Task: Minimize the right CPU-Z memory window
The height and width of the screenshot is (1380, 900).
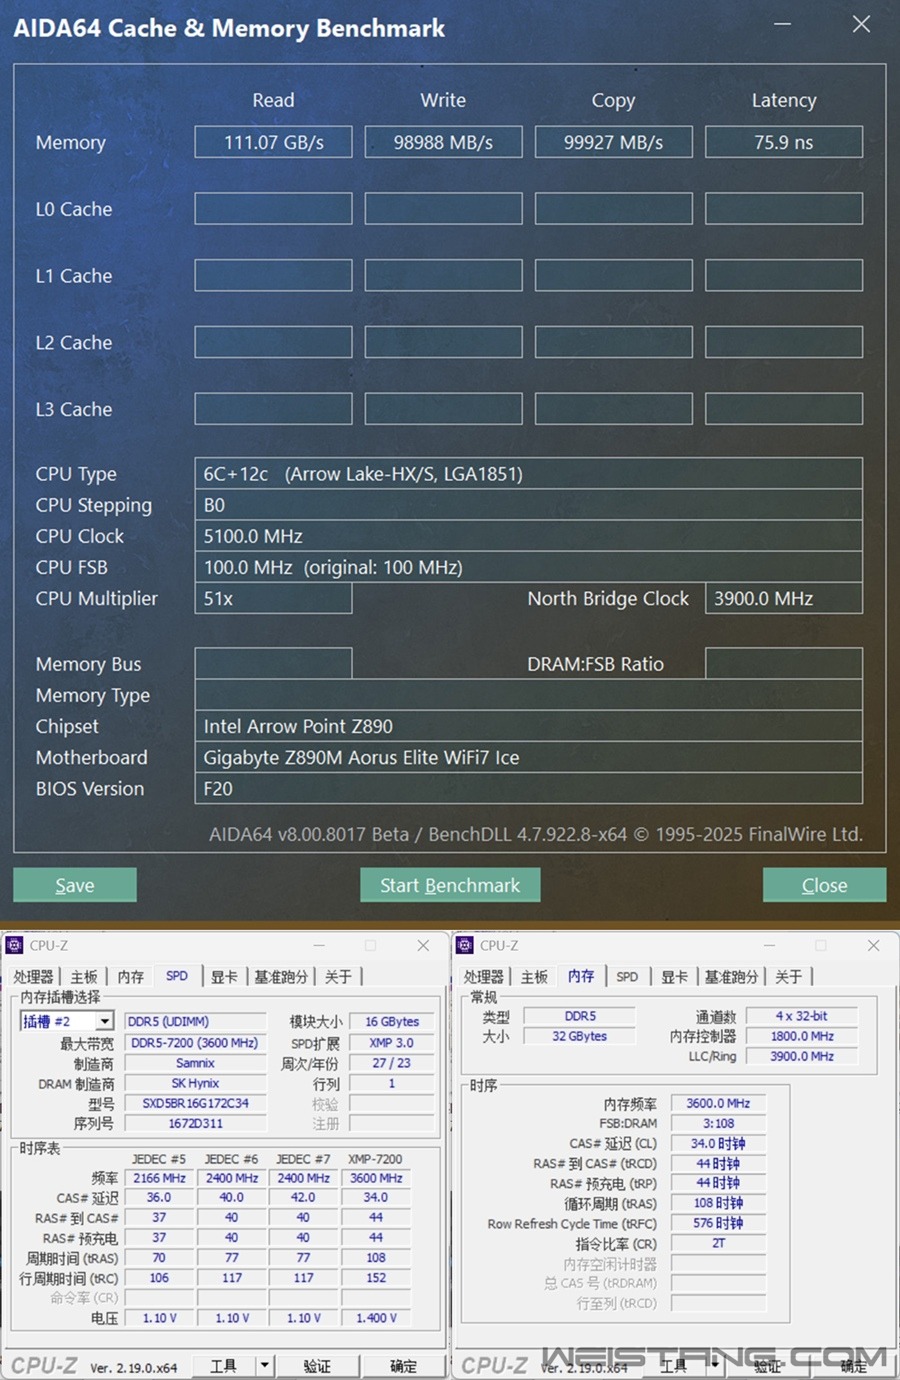Action: pyautogui.click(x=770, y=945)
